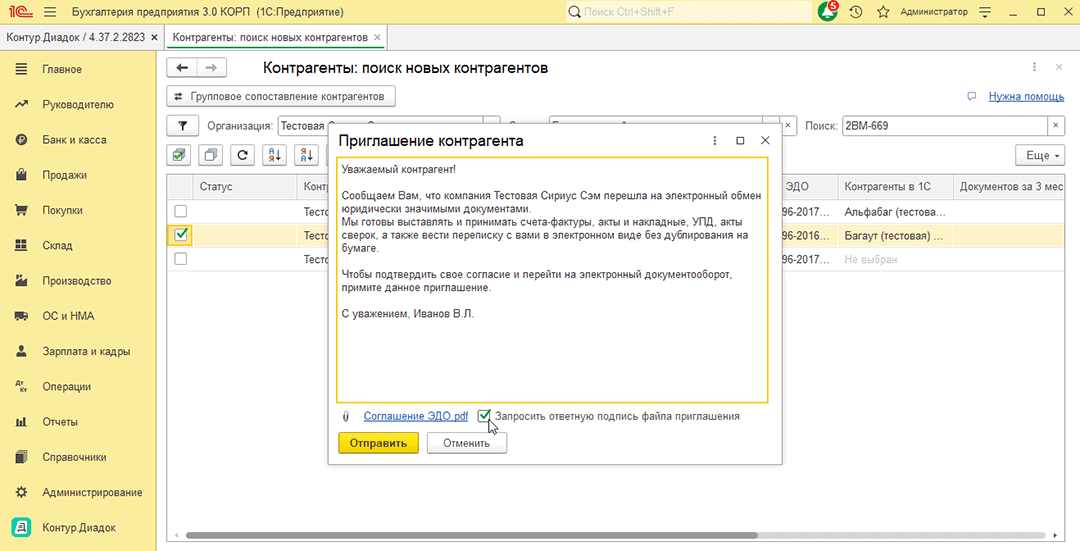The width and height of the screenshot is (1080, 551).
Task: Clear the status filter field with X
Action: (x=788, y=126)
